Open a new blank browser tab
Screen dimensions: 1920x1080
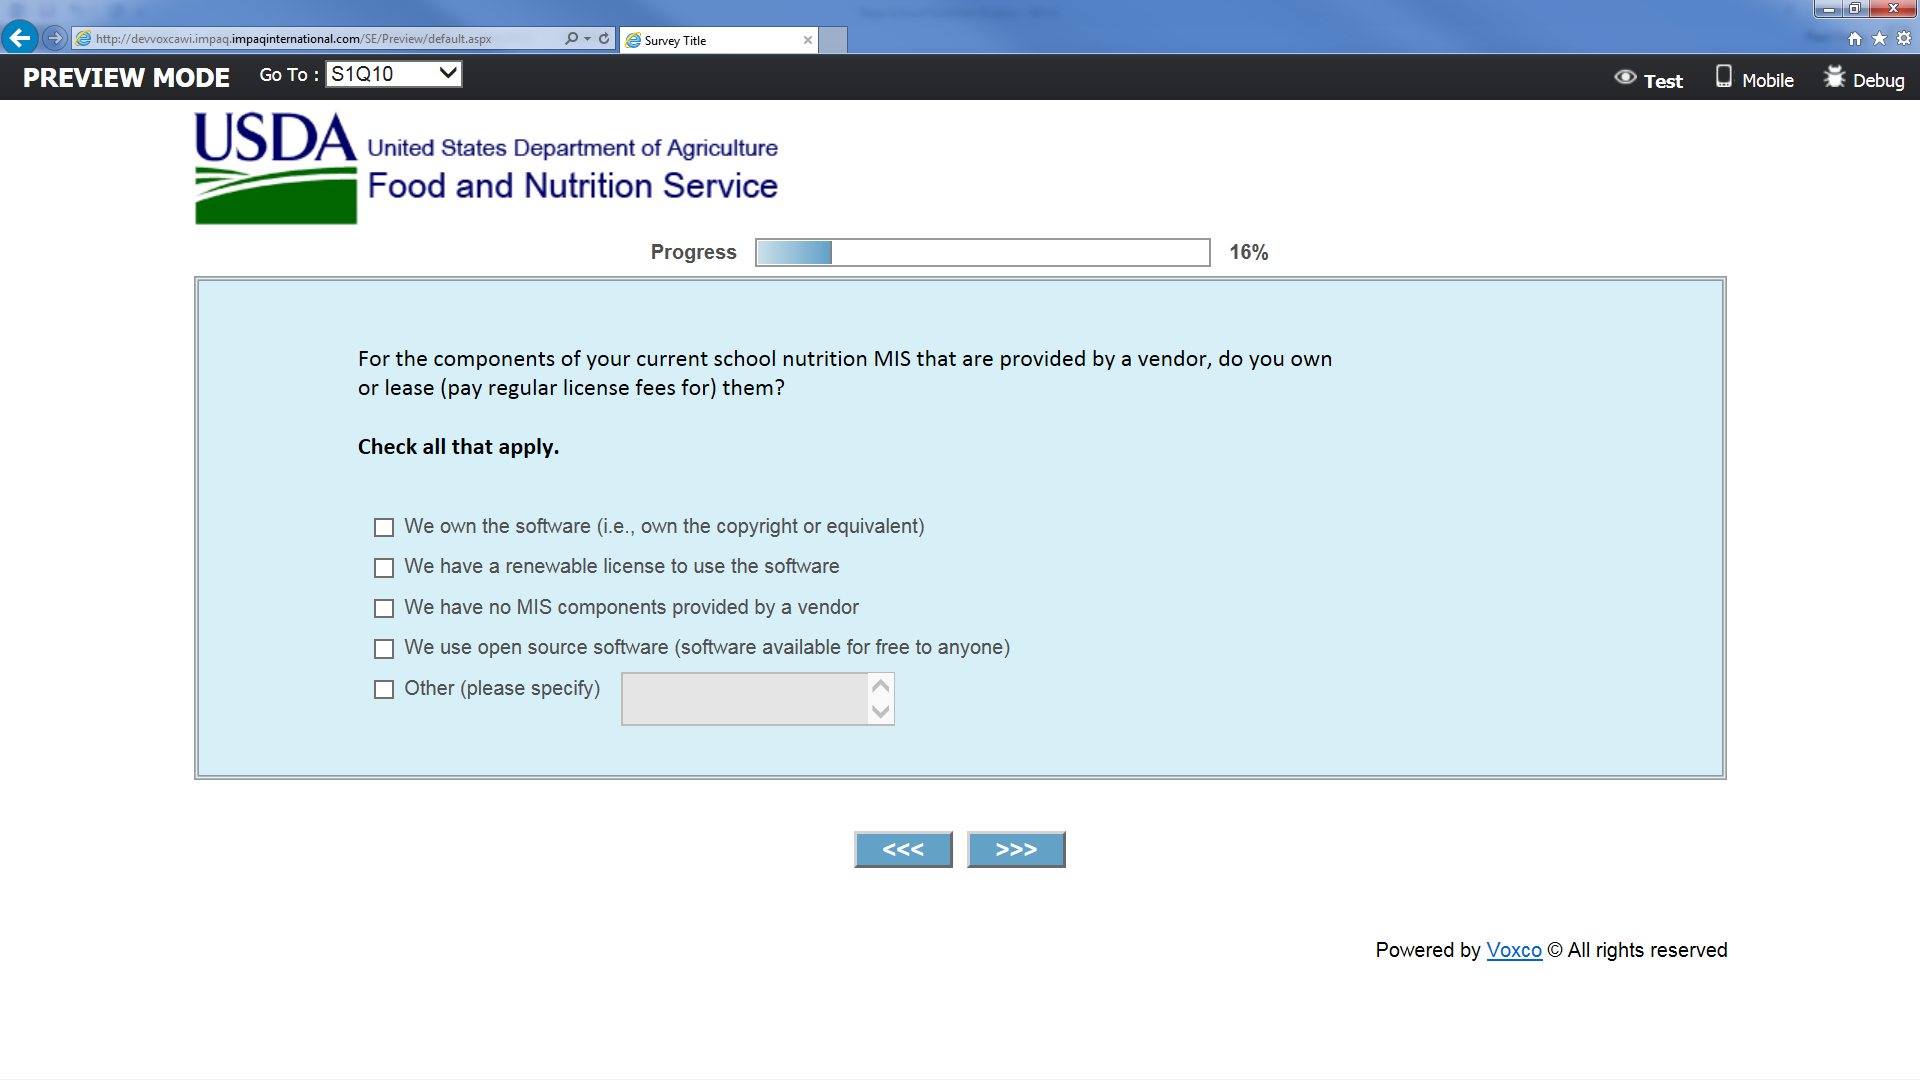click(833, 40)
